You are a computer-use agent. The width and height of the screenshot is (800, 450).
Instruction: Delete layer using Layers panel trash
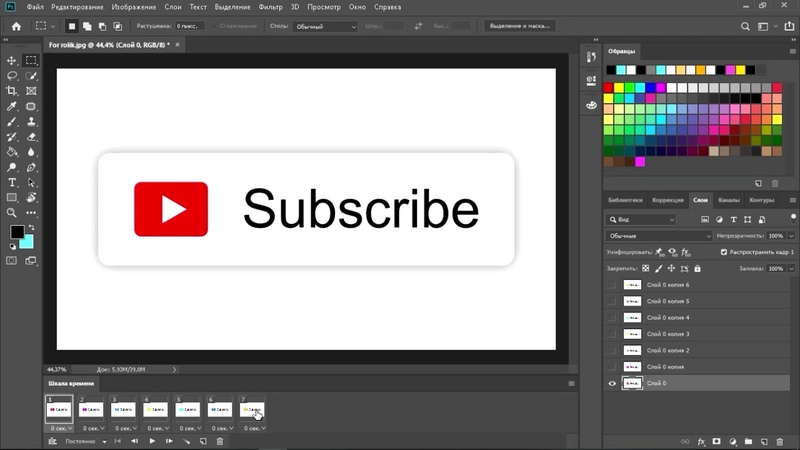coord(780,442)
